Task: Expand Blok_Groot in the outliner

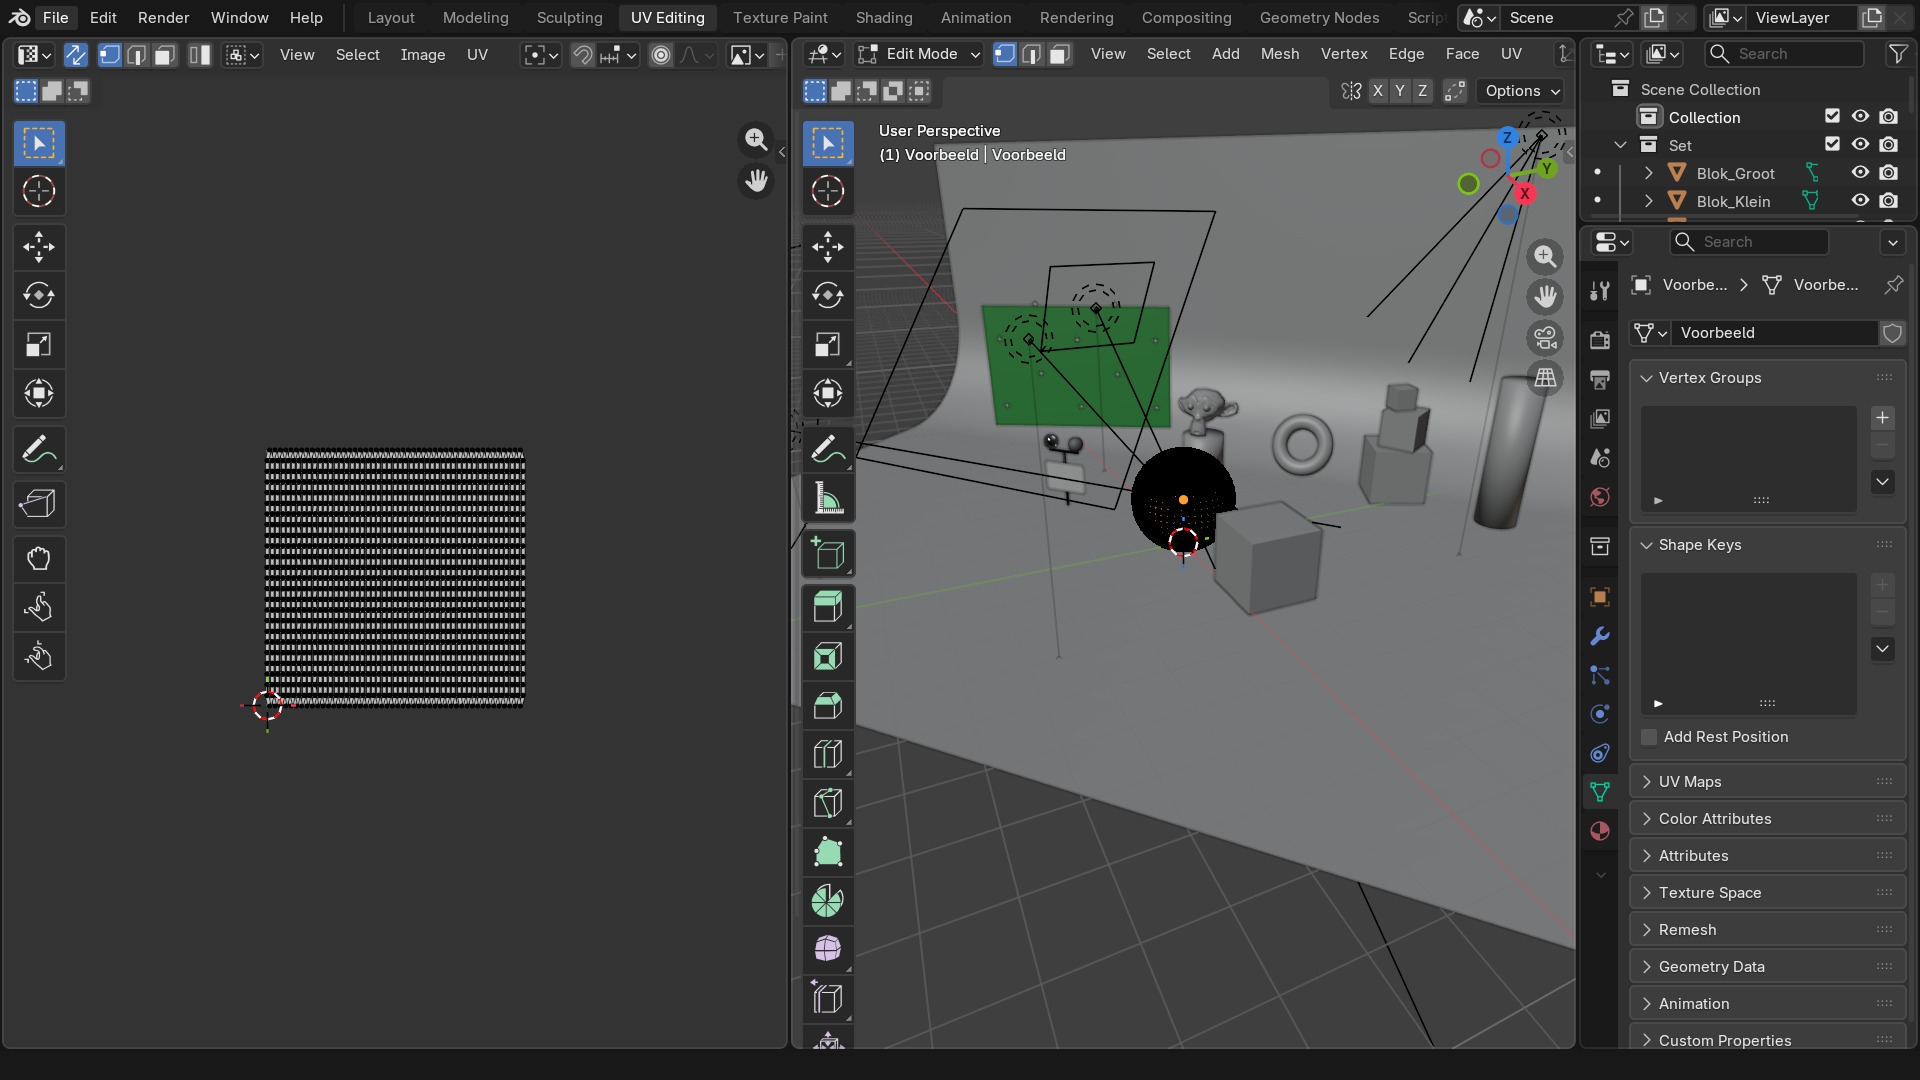Action: click(1648, 173)
